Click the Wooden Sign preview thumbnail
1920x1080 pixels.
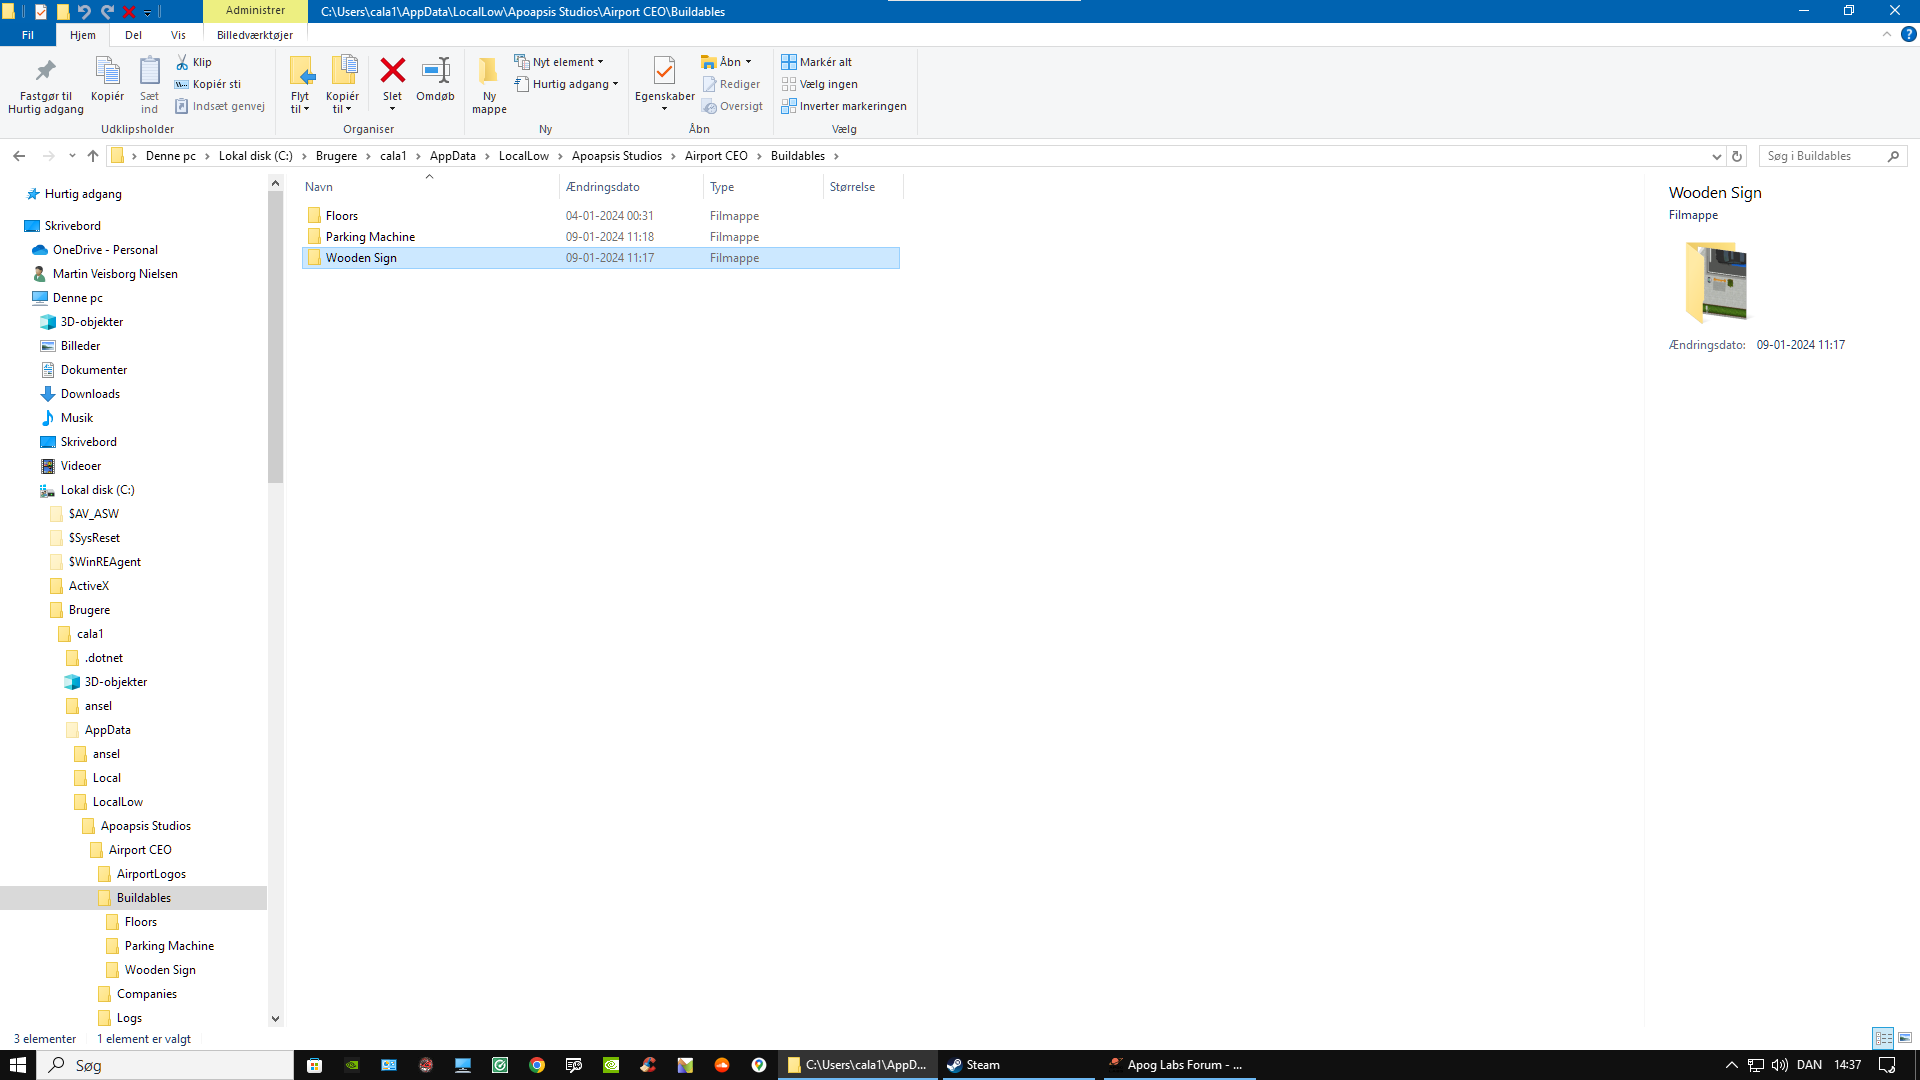tap(1716, 282)
